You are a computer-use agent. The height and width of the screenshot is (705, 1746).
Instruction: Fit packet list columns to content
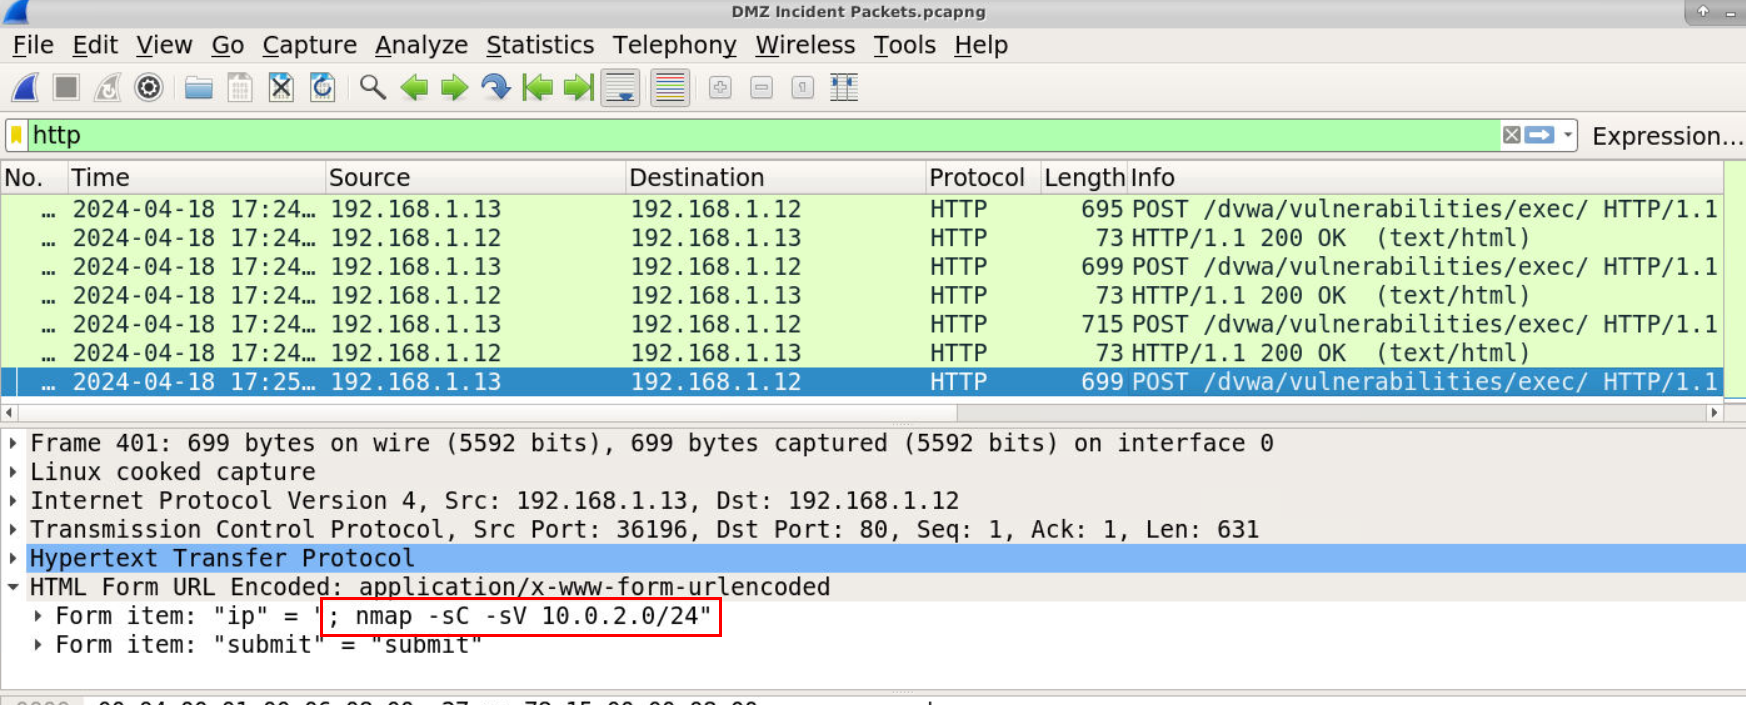tap(844, 88)
